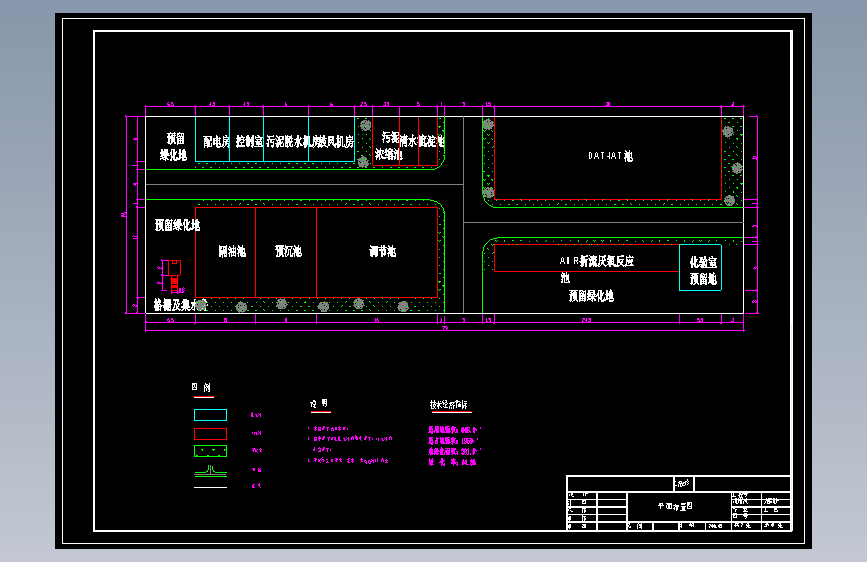Click the ABR折流厌氧反应 label
The height and width of the screenshot is (562, 867).
click(x=597, y=261)
